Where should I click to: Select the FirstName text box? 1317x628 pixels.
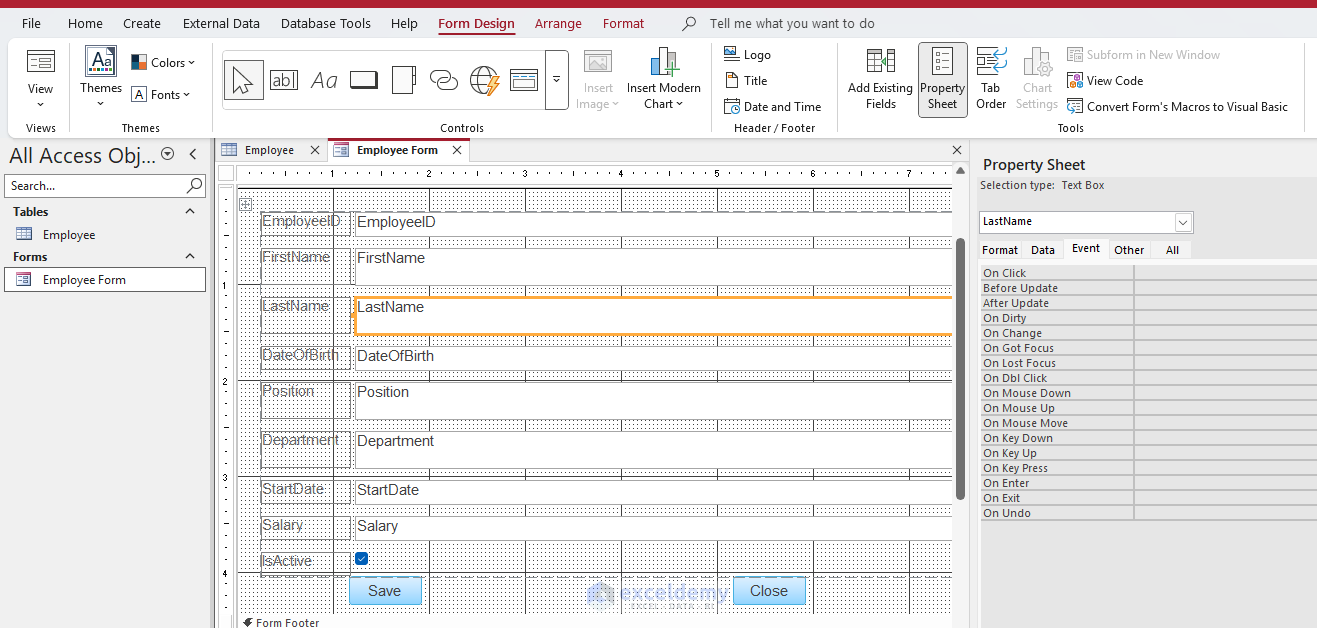(654, 266)
